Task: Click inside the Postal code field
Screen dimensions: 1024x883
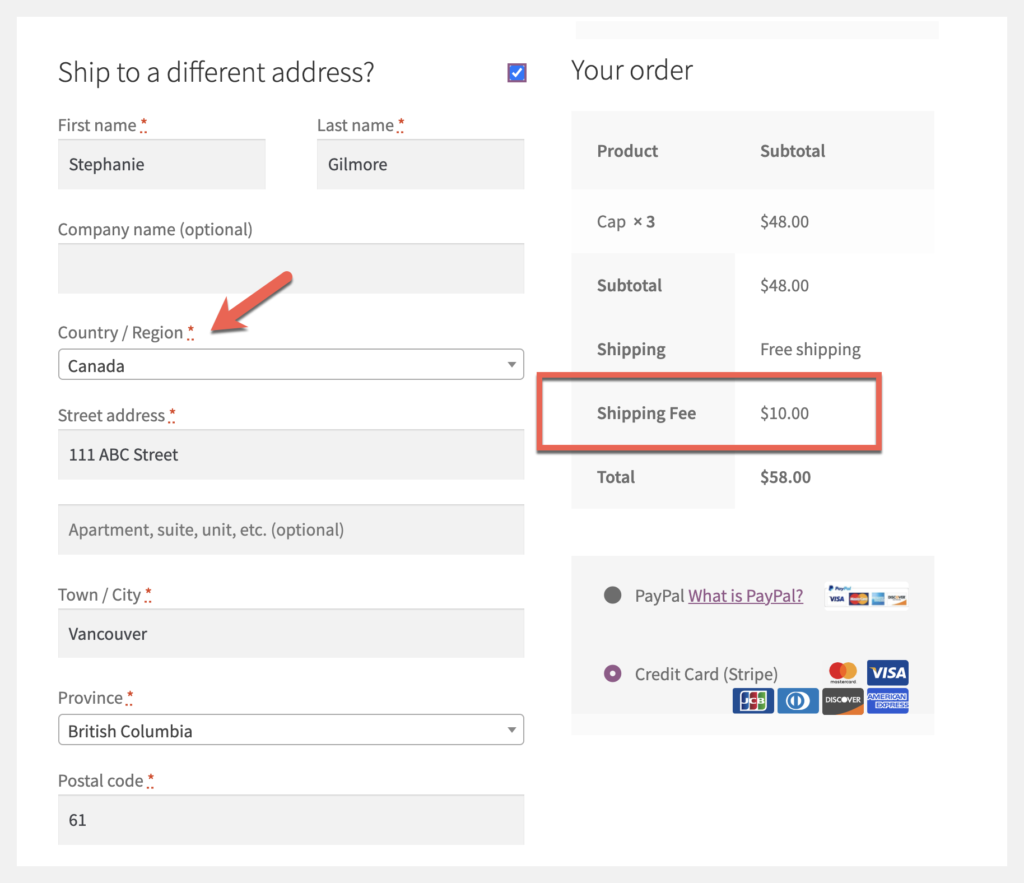Action: point(290,819)
